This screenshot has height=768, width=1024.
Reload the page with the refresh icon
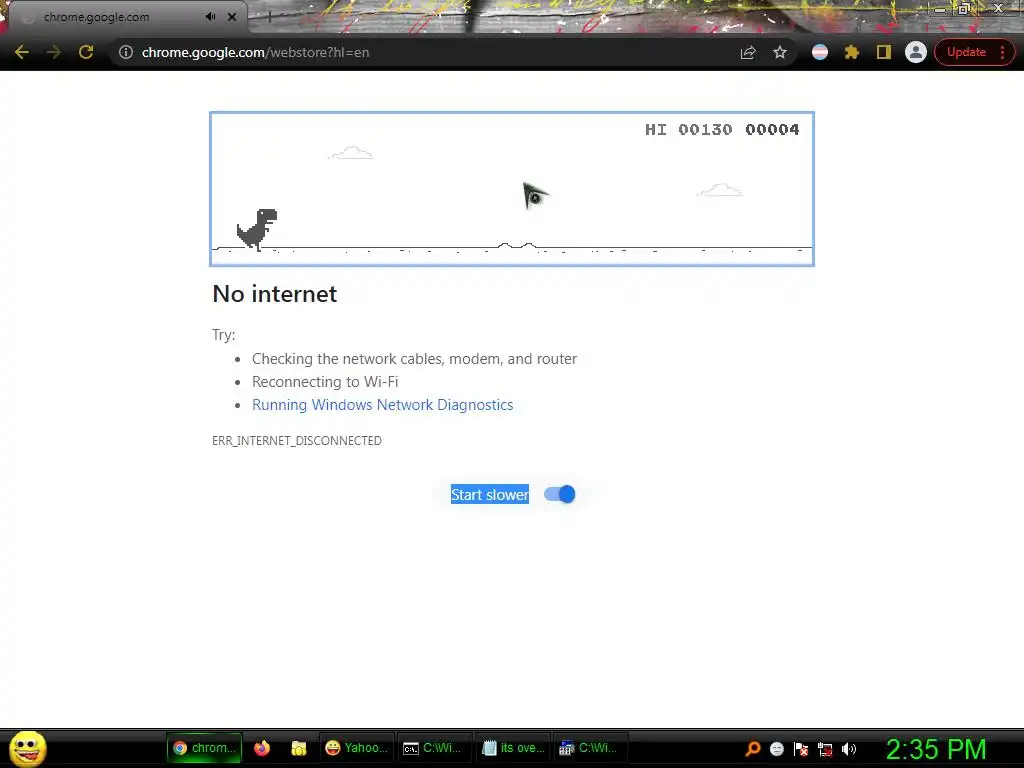[x=86, y=52]
